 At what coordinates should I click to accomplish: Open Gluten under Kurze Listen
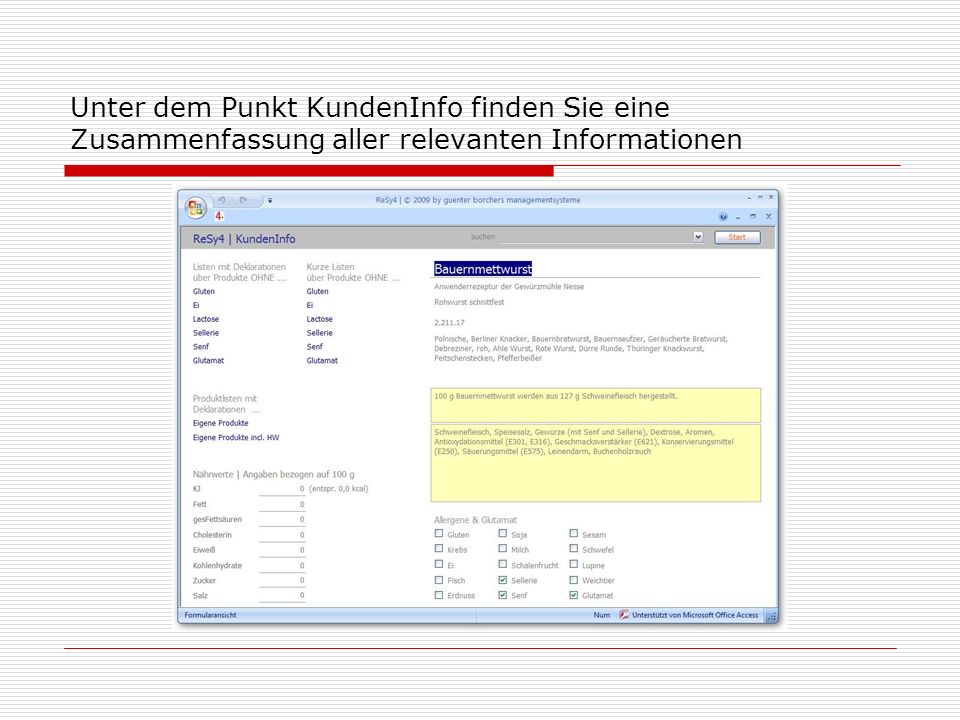click(x=318, y=291)
